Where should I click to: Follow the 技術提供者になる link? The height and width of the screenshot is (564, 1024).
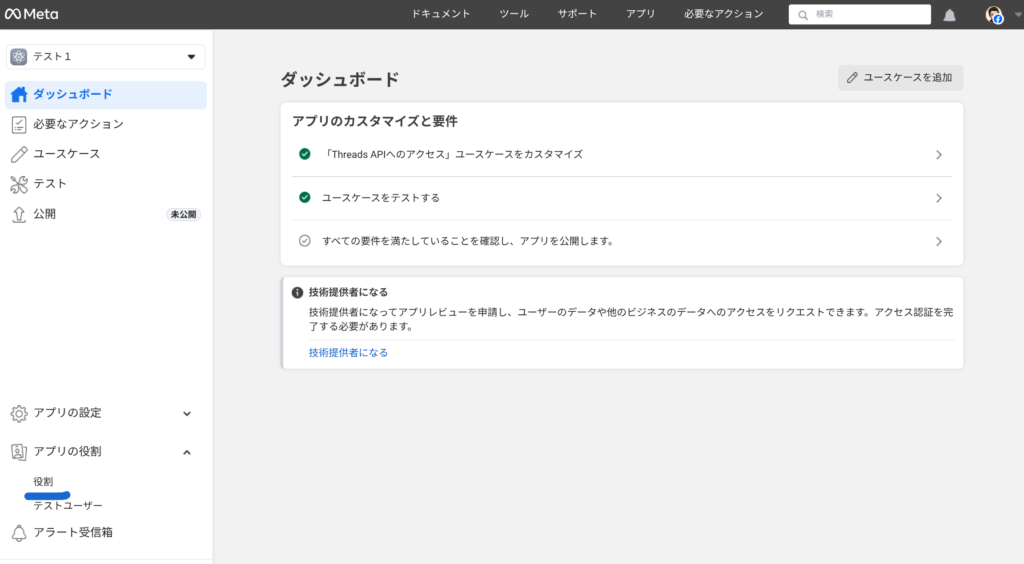pos(348,353)
